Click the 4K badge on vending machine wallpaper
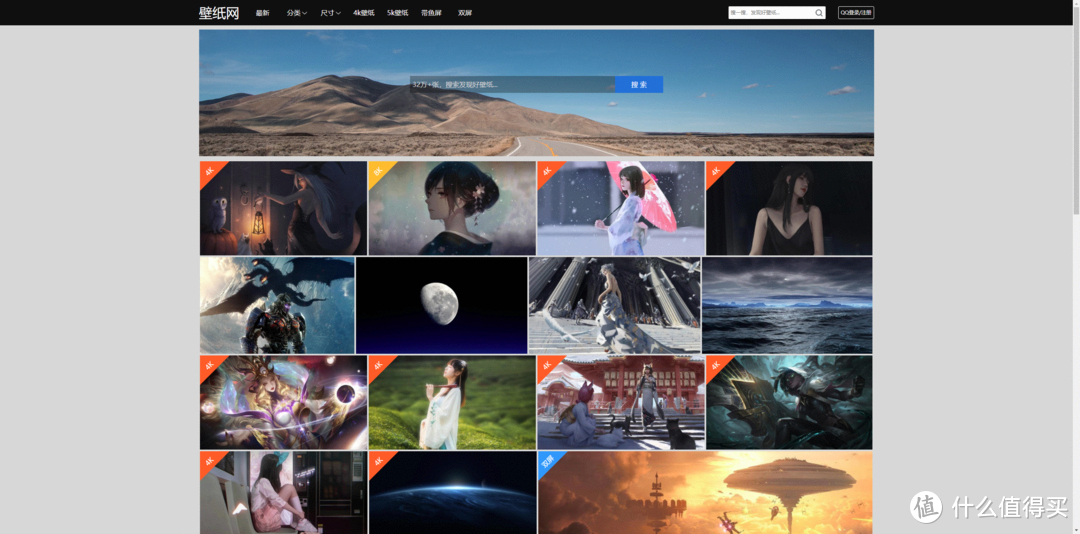 (209, 461)
